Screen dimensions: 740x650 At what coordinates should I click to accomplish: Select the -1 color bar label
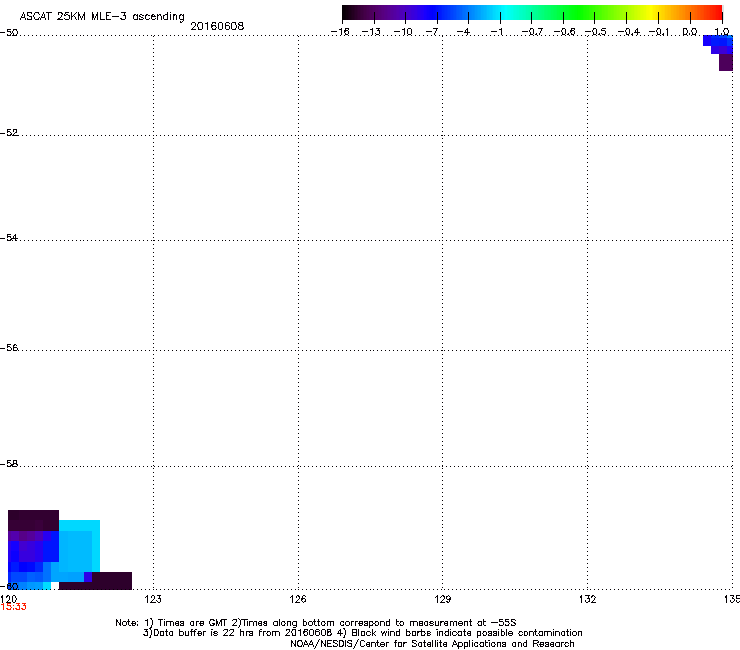497,32
